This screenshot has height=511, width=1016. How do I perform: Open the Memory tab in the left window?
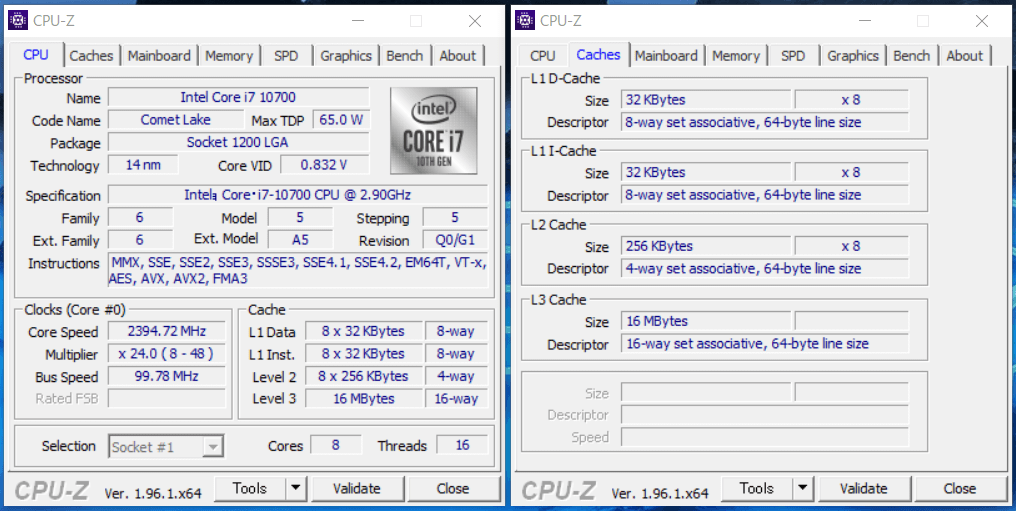(x=229, y=56)
